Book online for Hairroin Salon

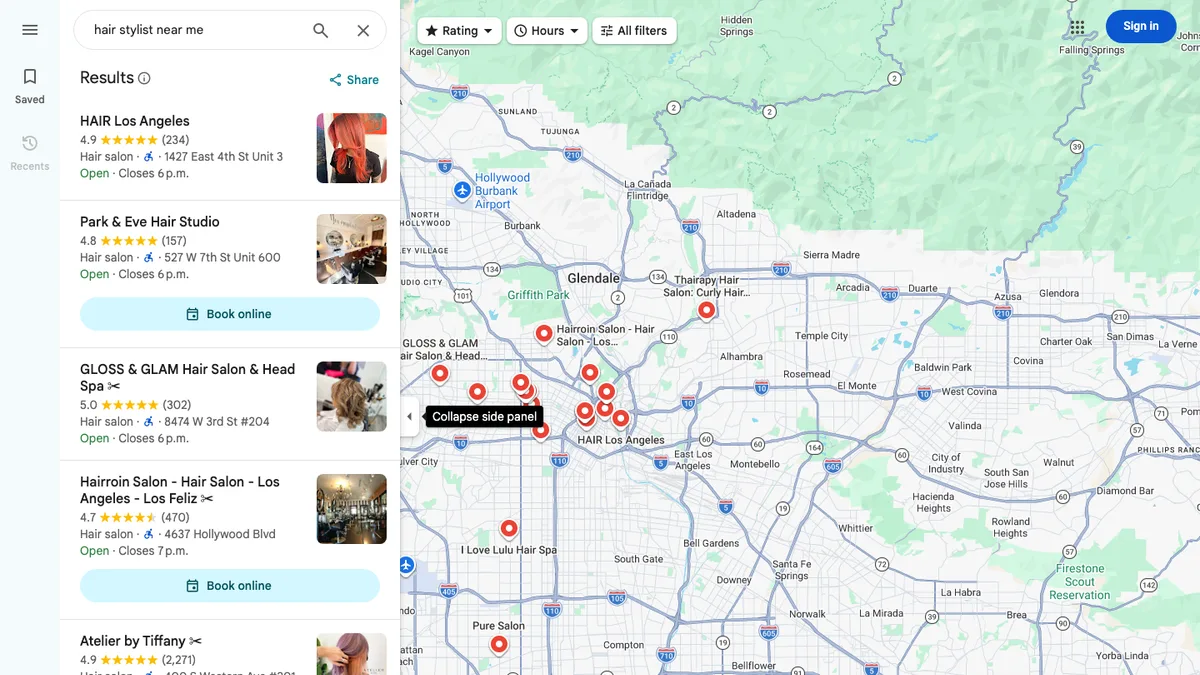230,586
